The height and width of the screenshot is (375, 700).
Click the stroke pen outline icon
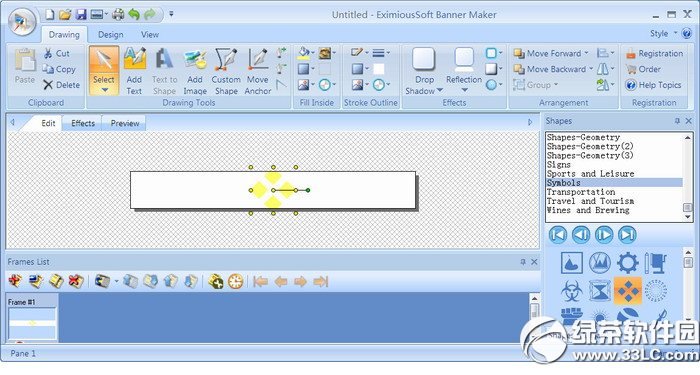pos(357,53)
